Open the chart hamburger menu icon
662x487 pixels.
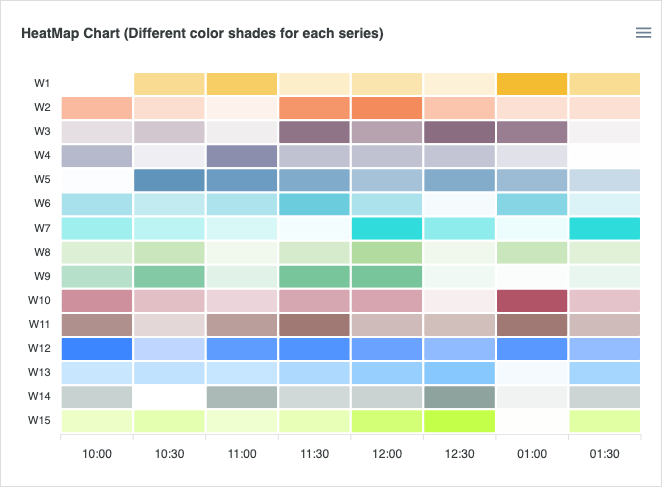click(643, 33)
